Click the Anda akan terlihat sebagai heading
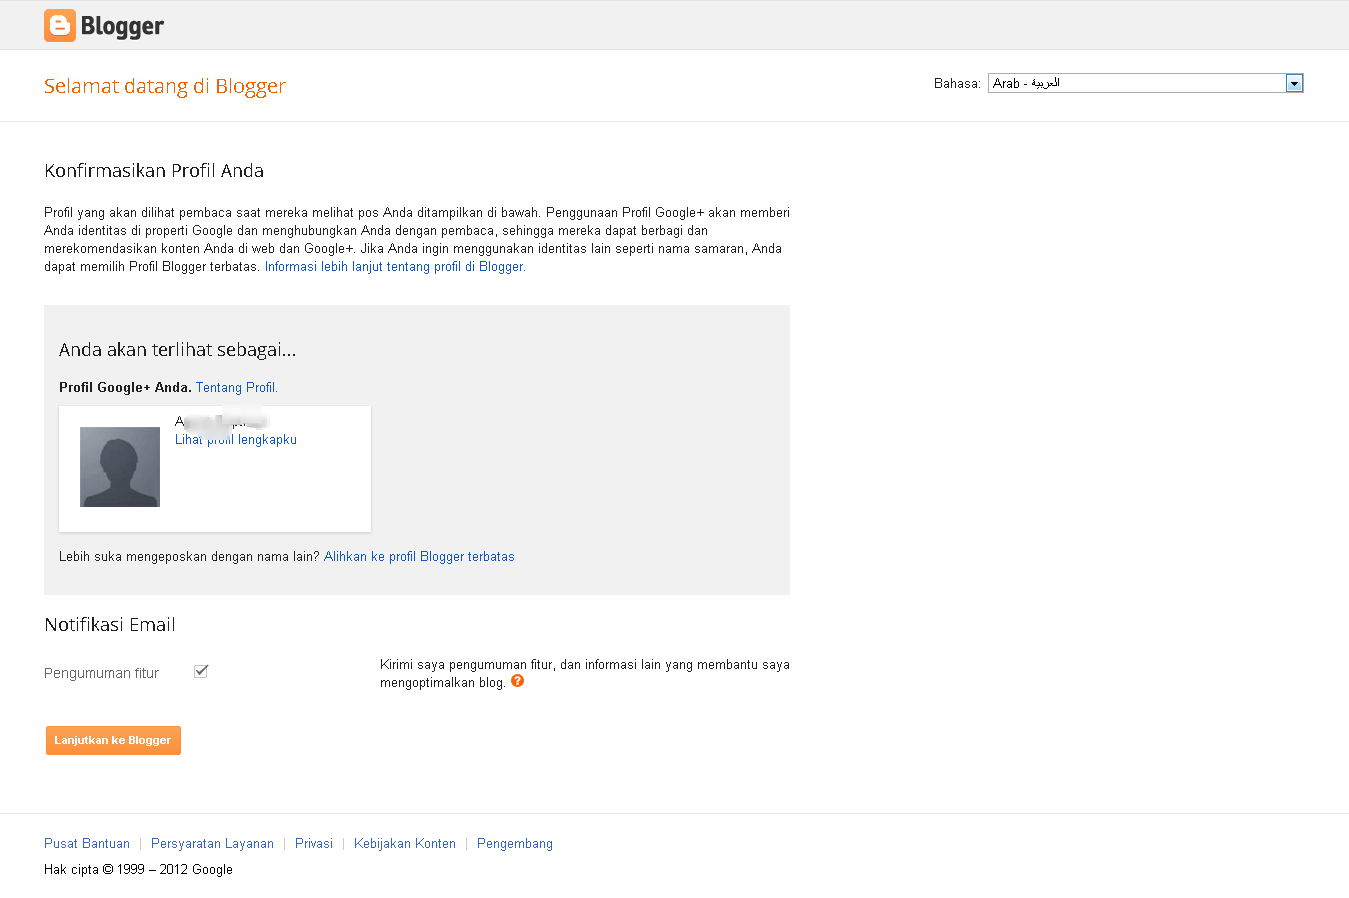The image size is (1349, 898). point(177,350)
